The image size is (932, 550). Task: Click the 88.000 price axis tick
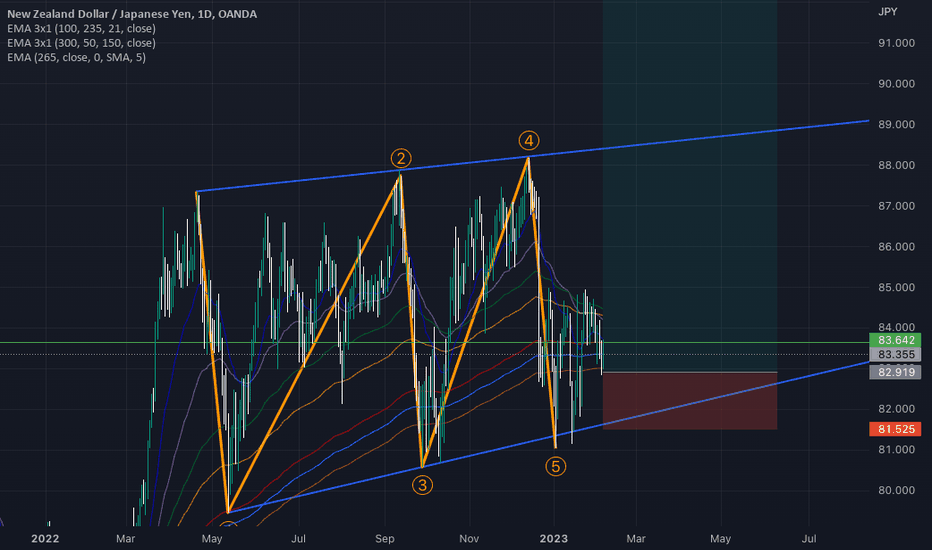896,165
